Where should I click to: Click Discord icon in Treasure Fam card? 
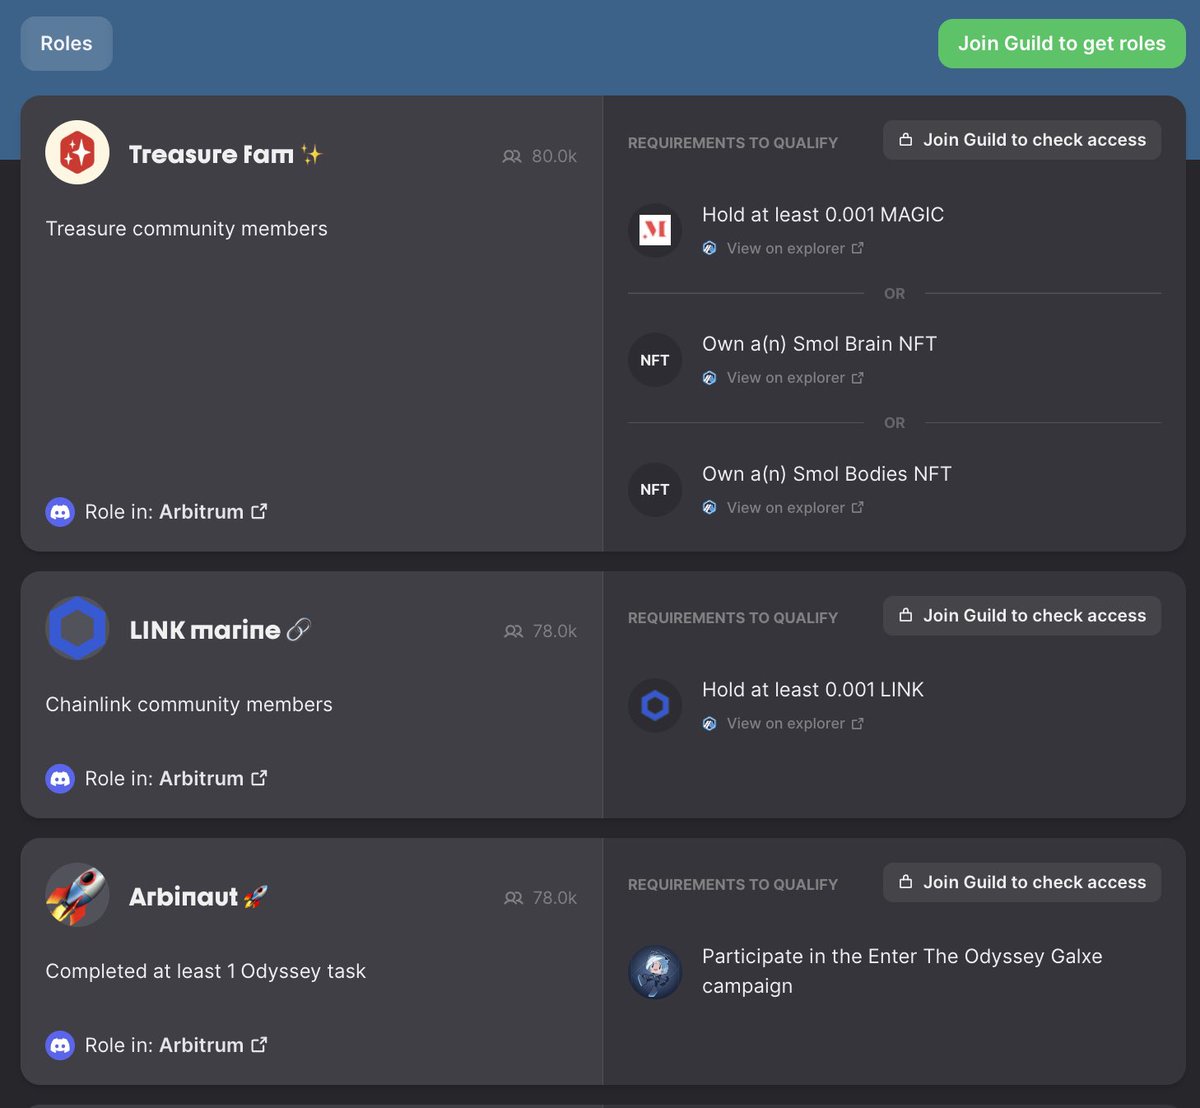(x=60, y=512)
